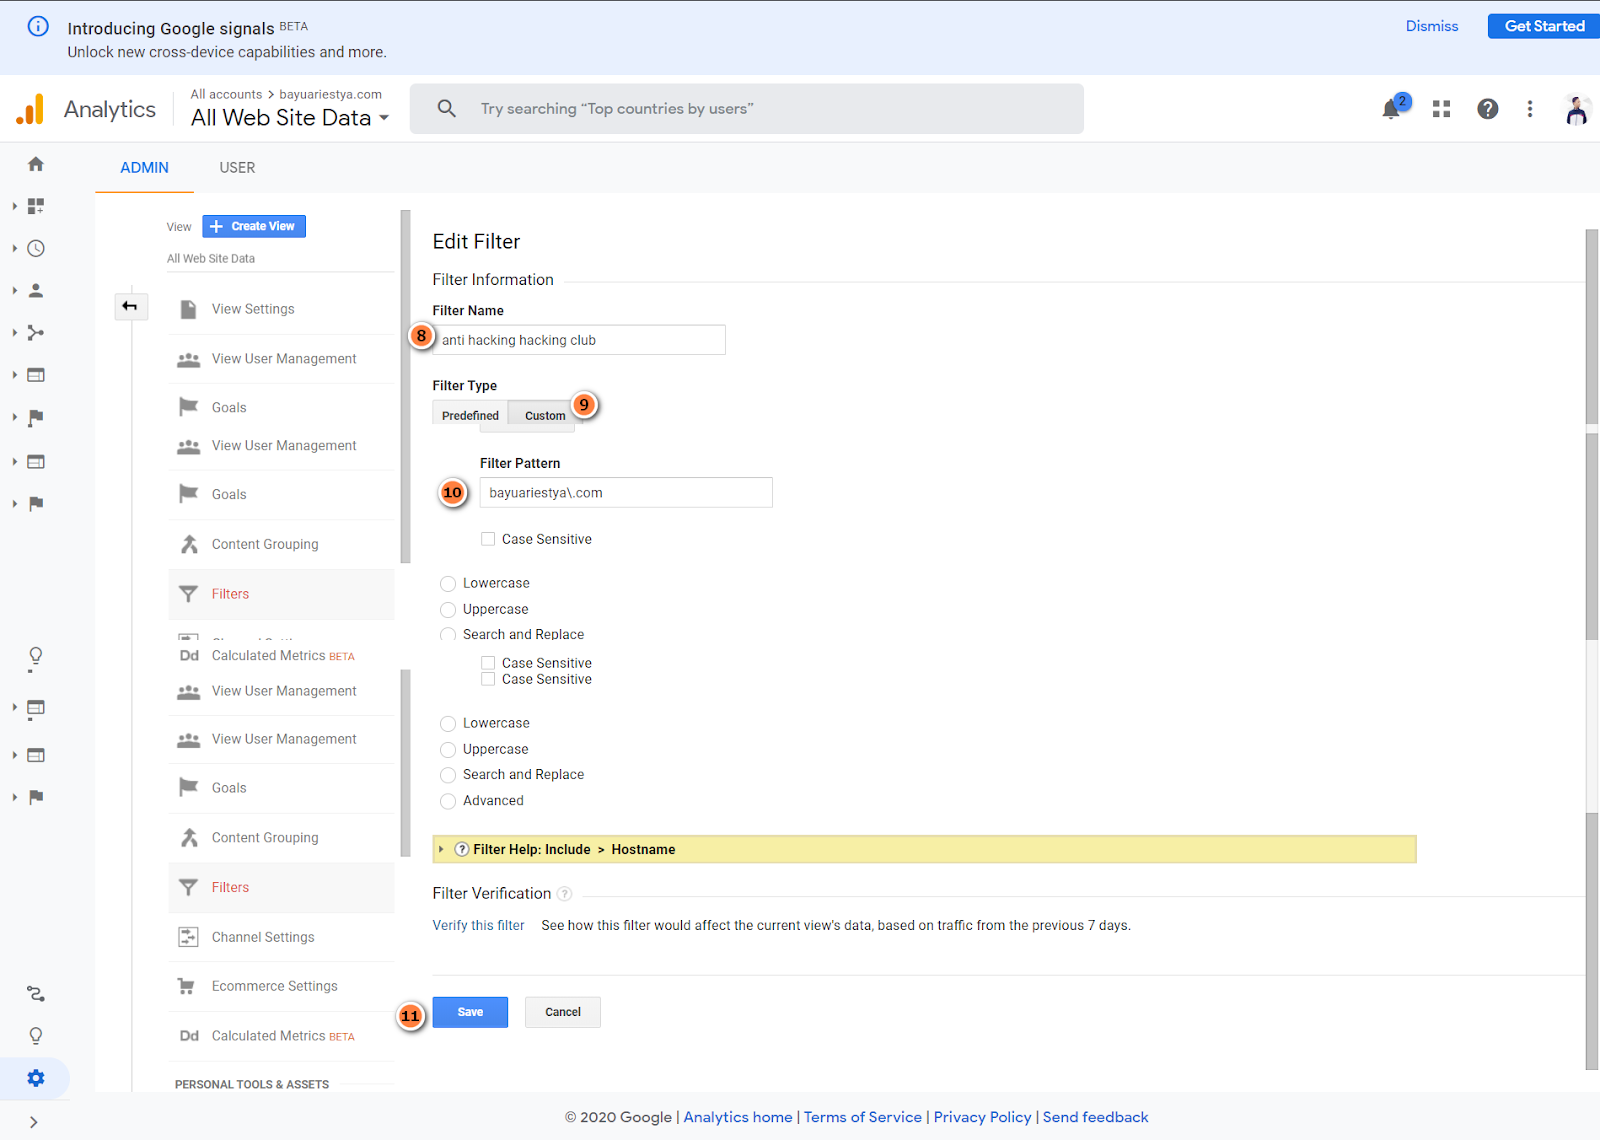This screenshot has height=1140, width=1600.
Task: Expand the Audience person sidebar arrow
Action: click(15, 290)
